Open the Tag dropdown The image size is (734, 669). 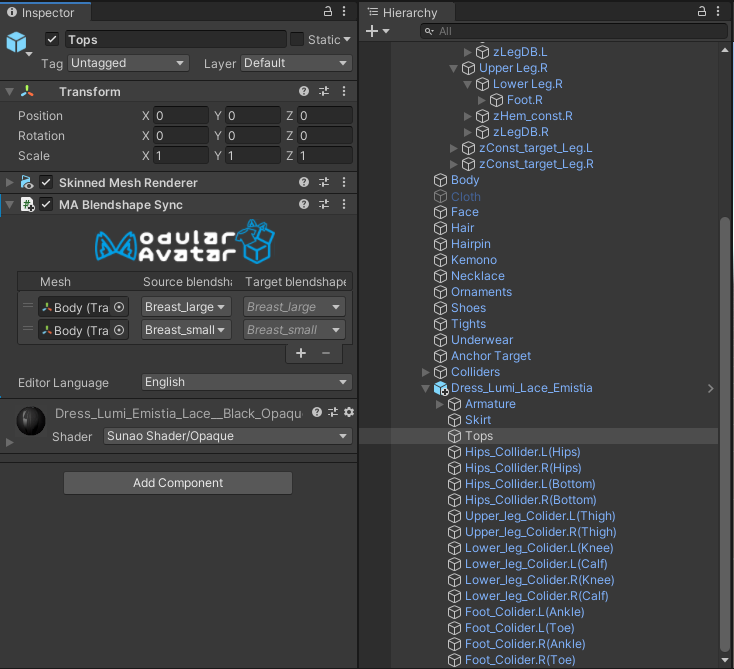point(128,63)
